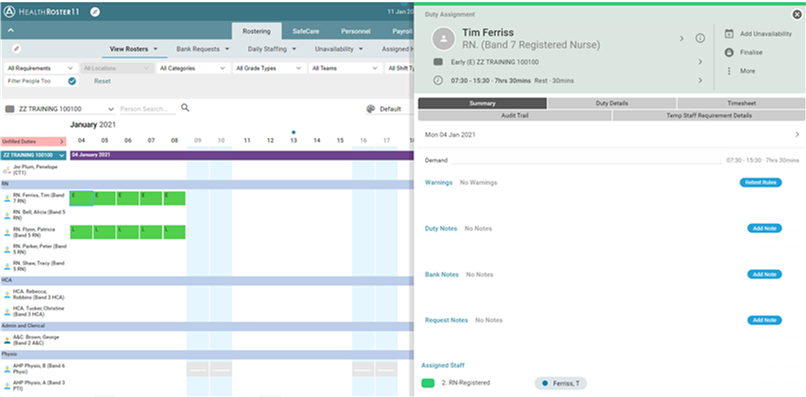
Task: Expand the All Requirements dropdown
Action: pyautogui.click(x=41, y=68)
